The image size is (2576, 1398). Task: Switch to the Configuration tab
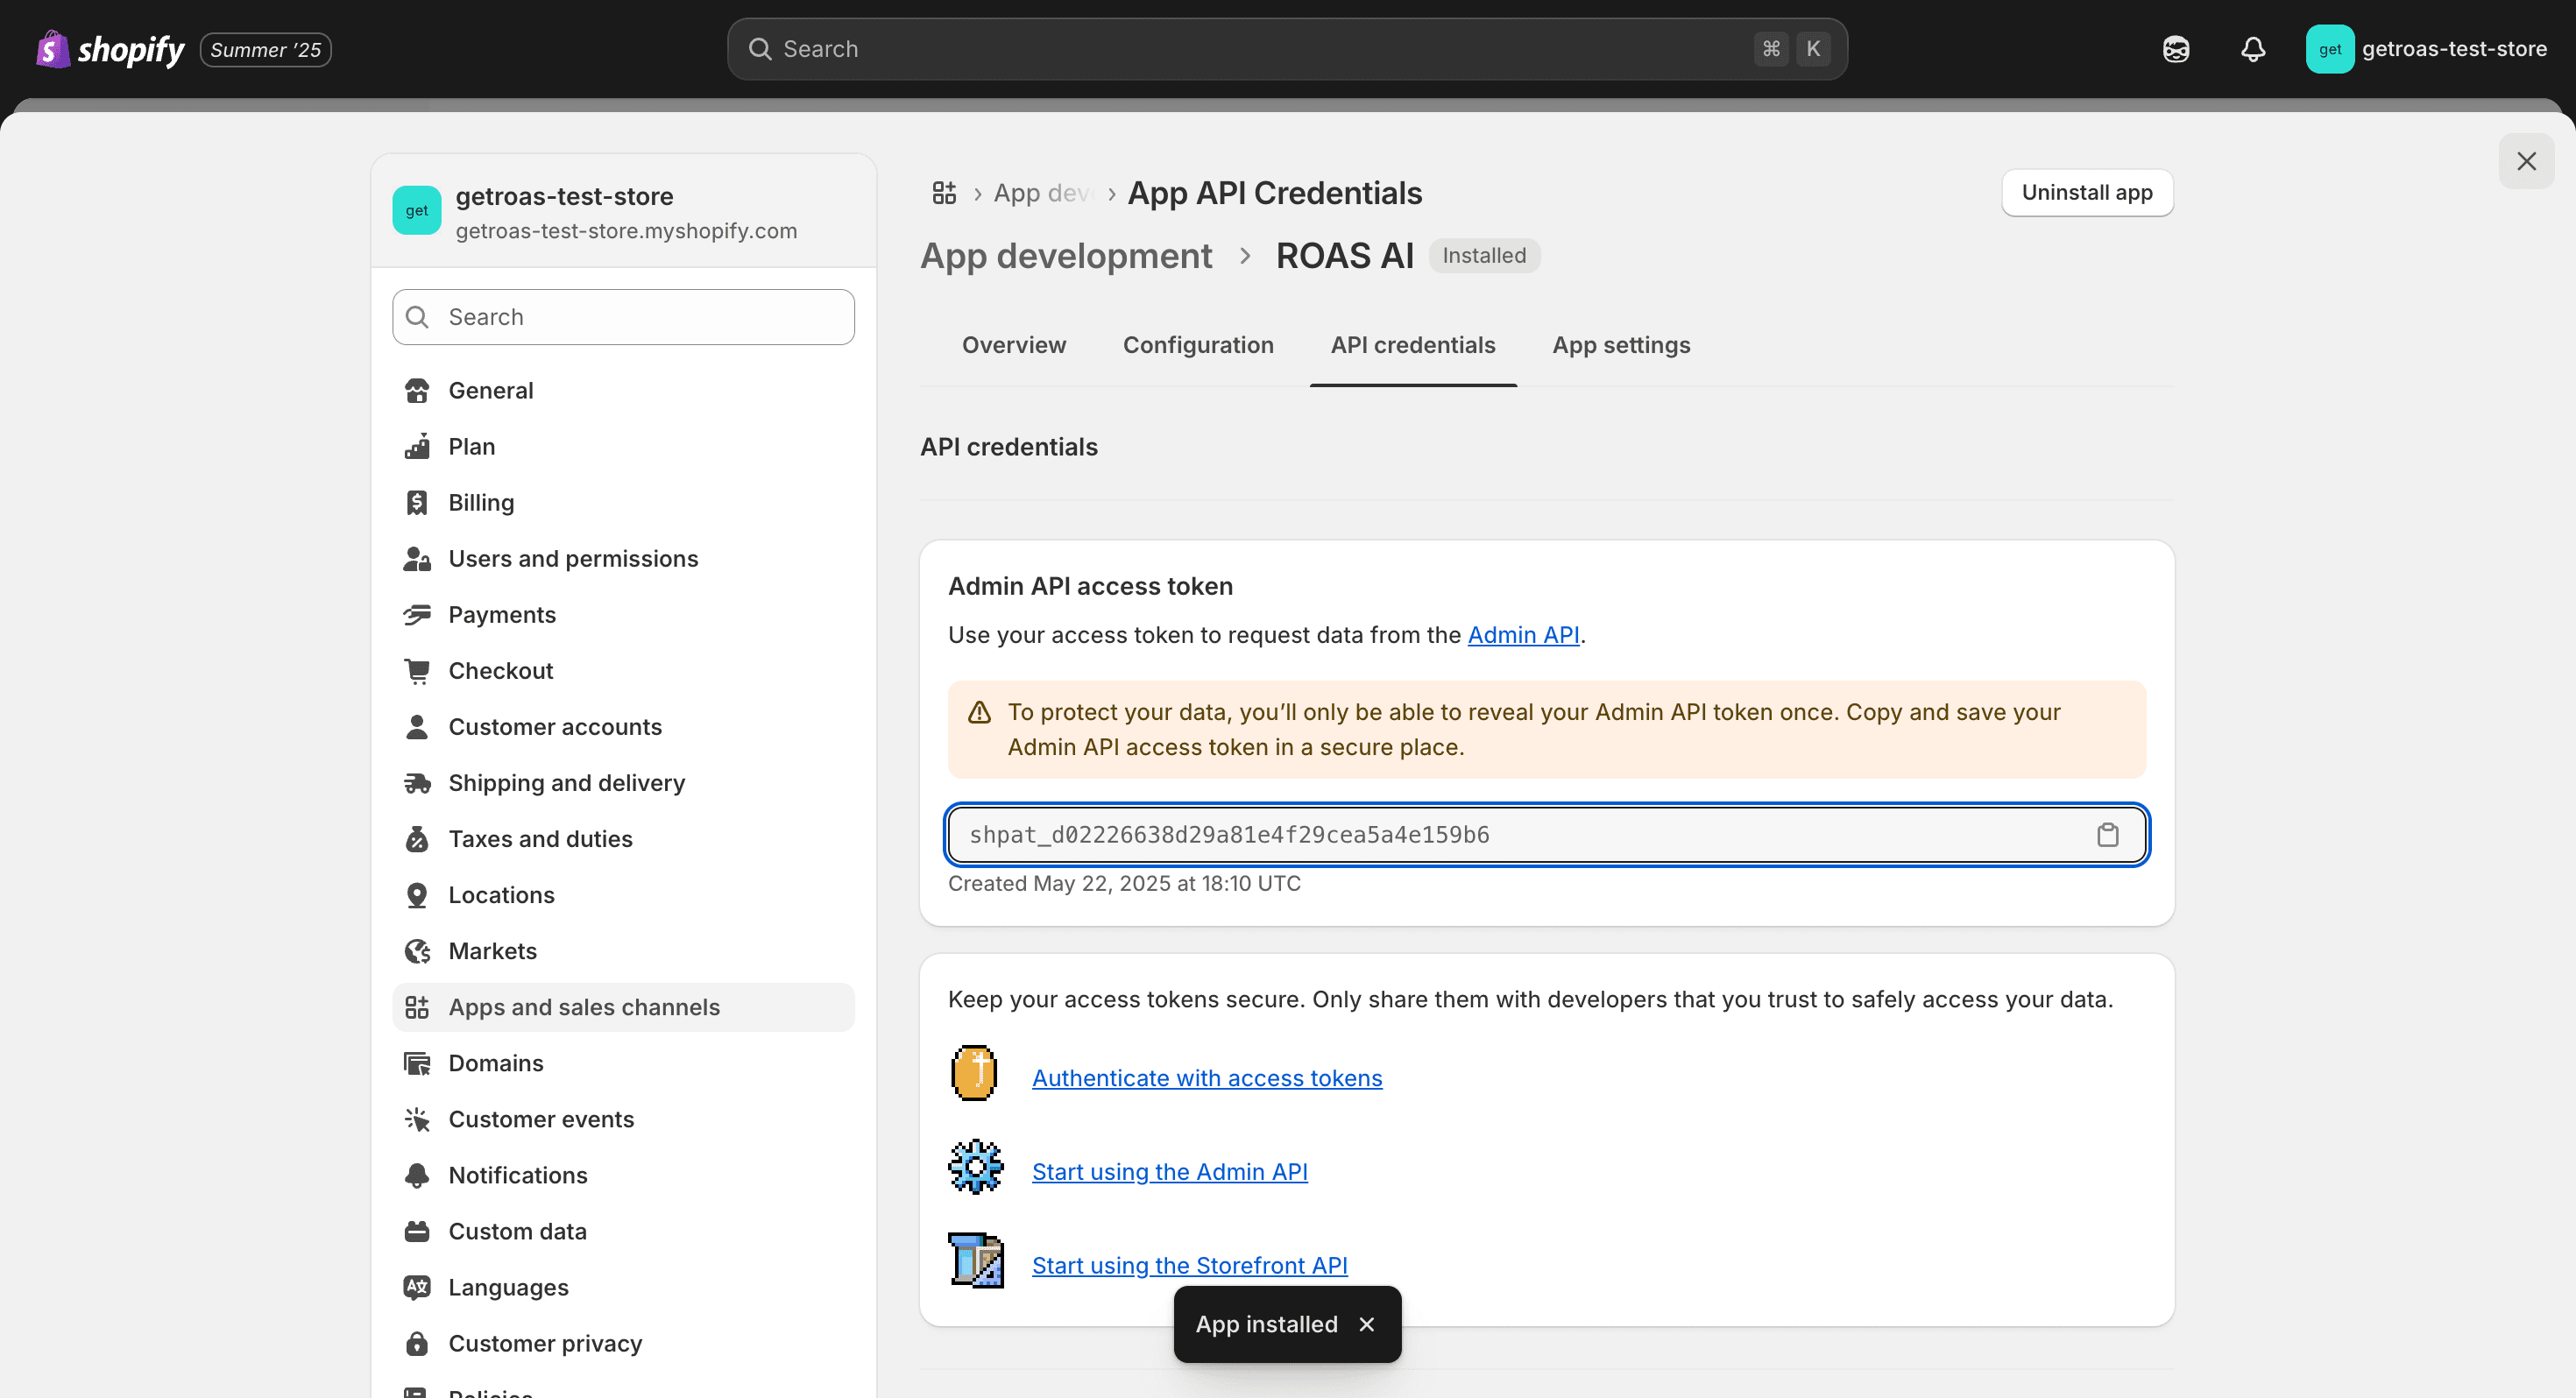pyautogui.click(x=1198, y=345)
